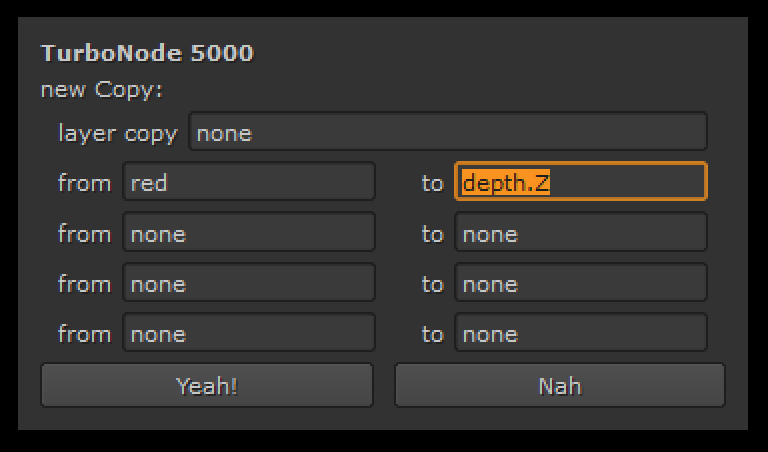
Task: Click the 'new Copy:' label
Action: point(101,90)
